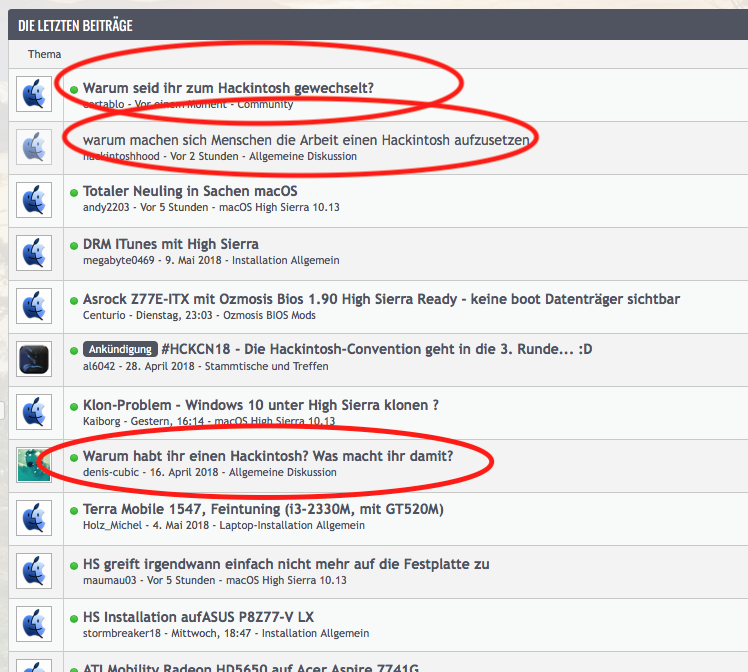Open thread 'warum machen sich Menschen die Arbeit'
The height and width of the screenshot is (672, 748).
coord(306,140)
